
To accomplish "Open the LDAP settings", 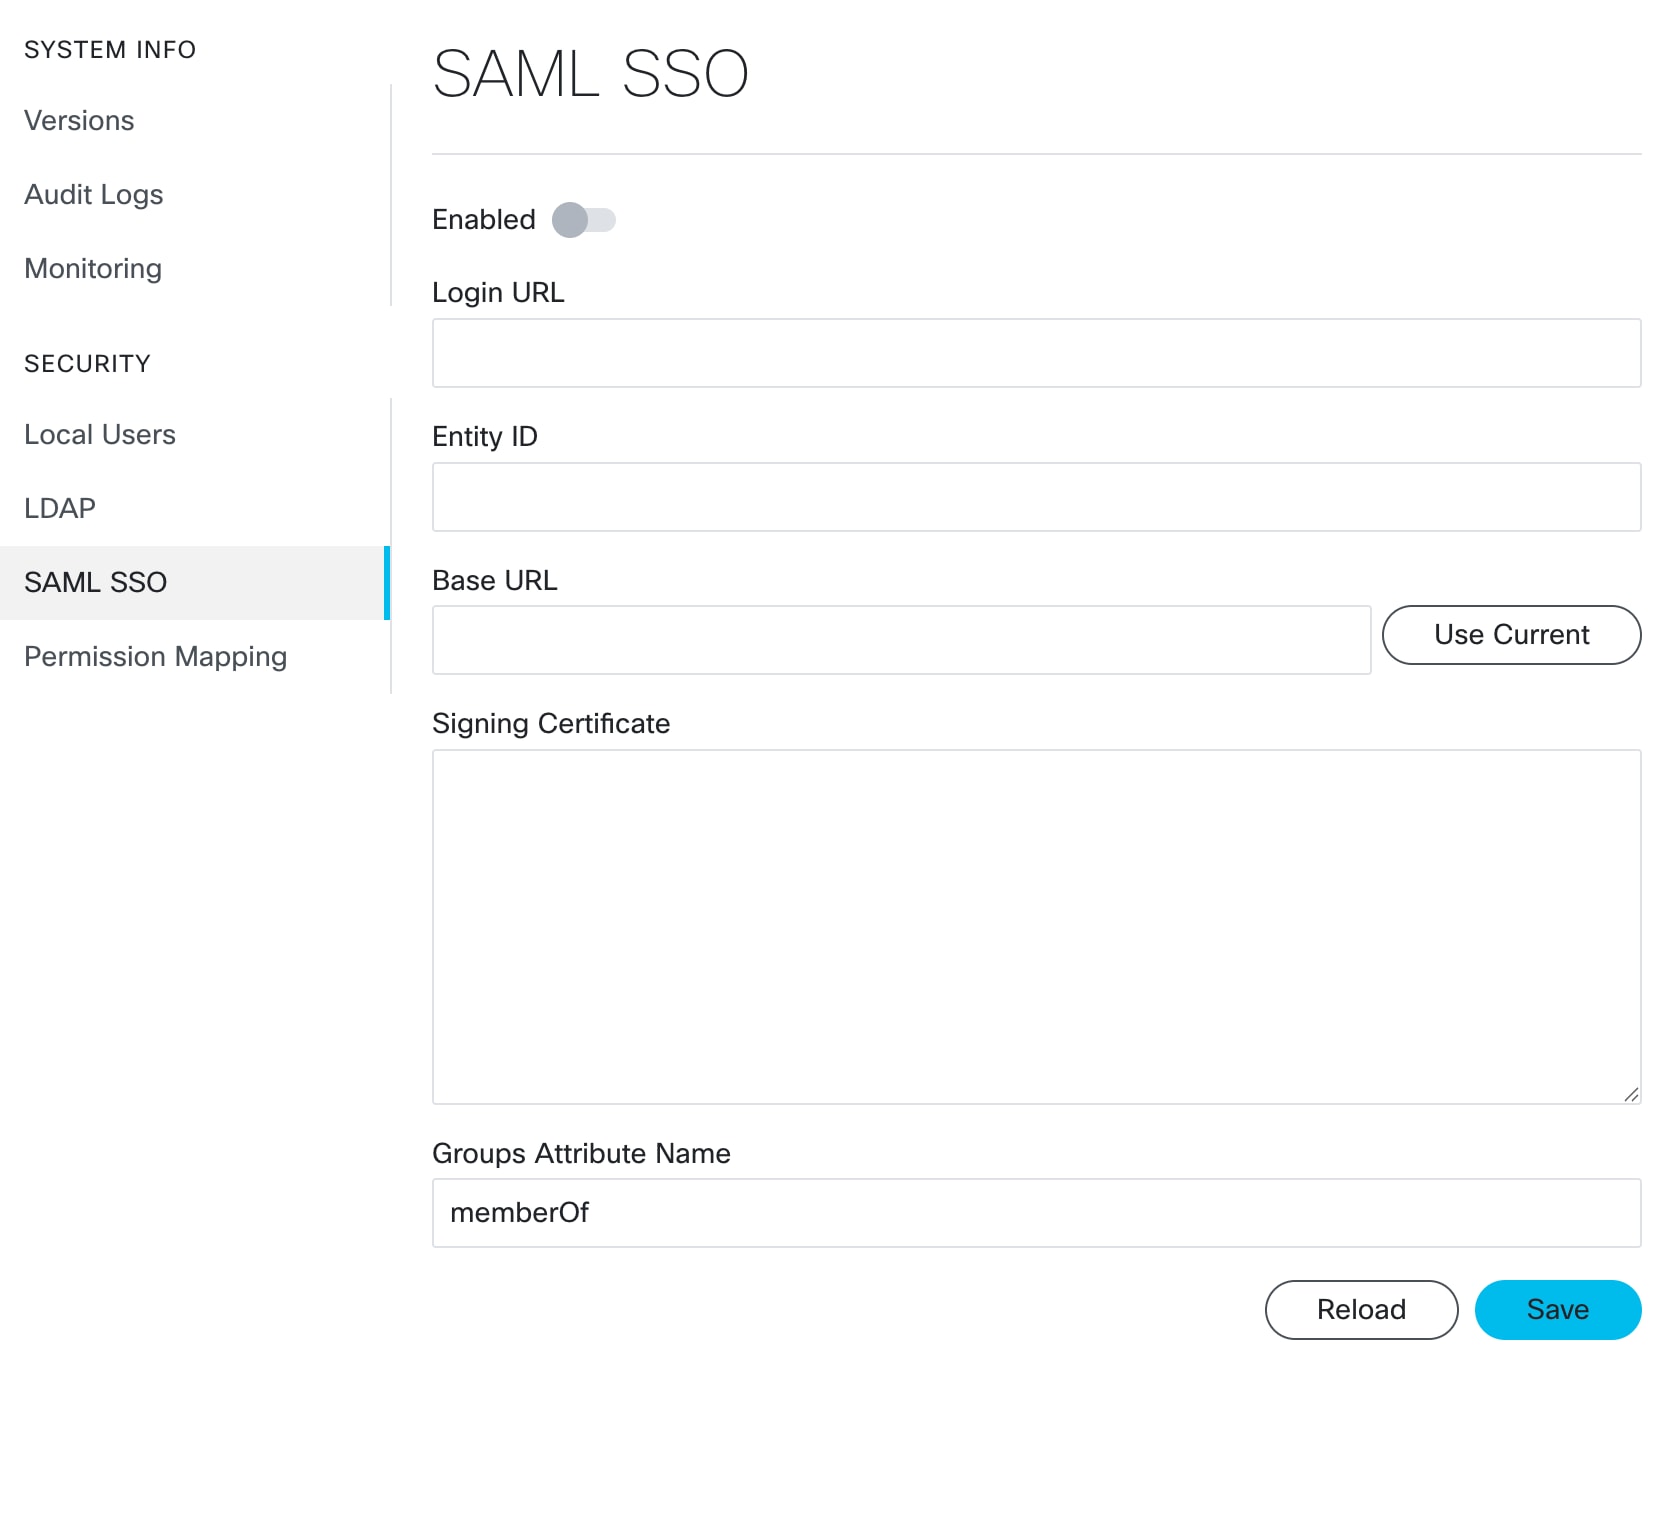I will click(x=59, y=508).
